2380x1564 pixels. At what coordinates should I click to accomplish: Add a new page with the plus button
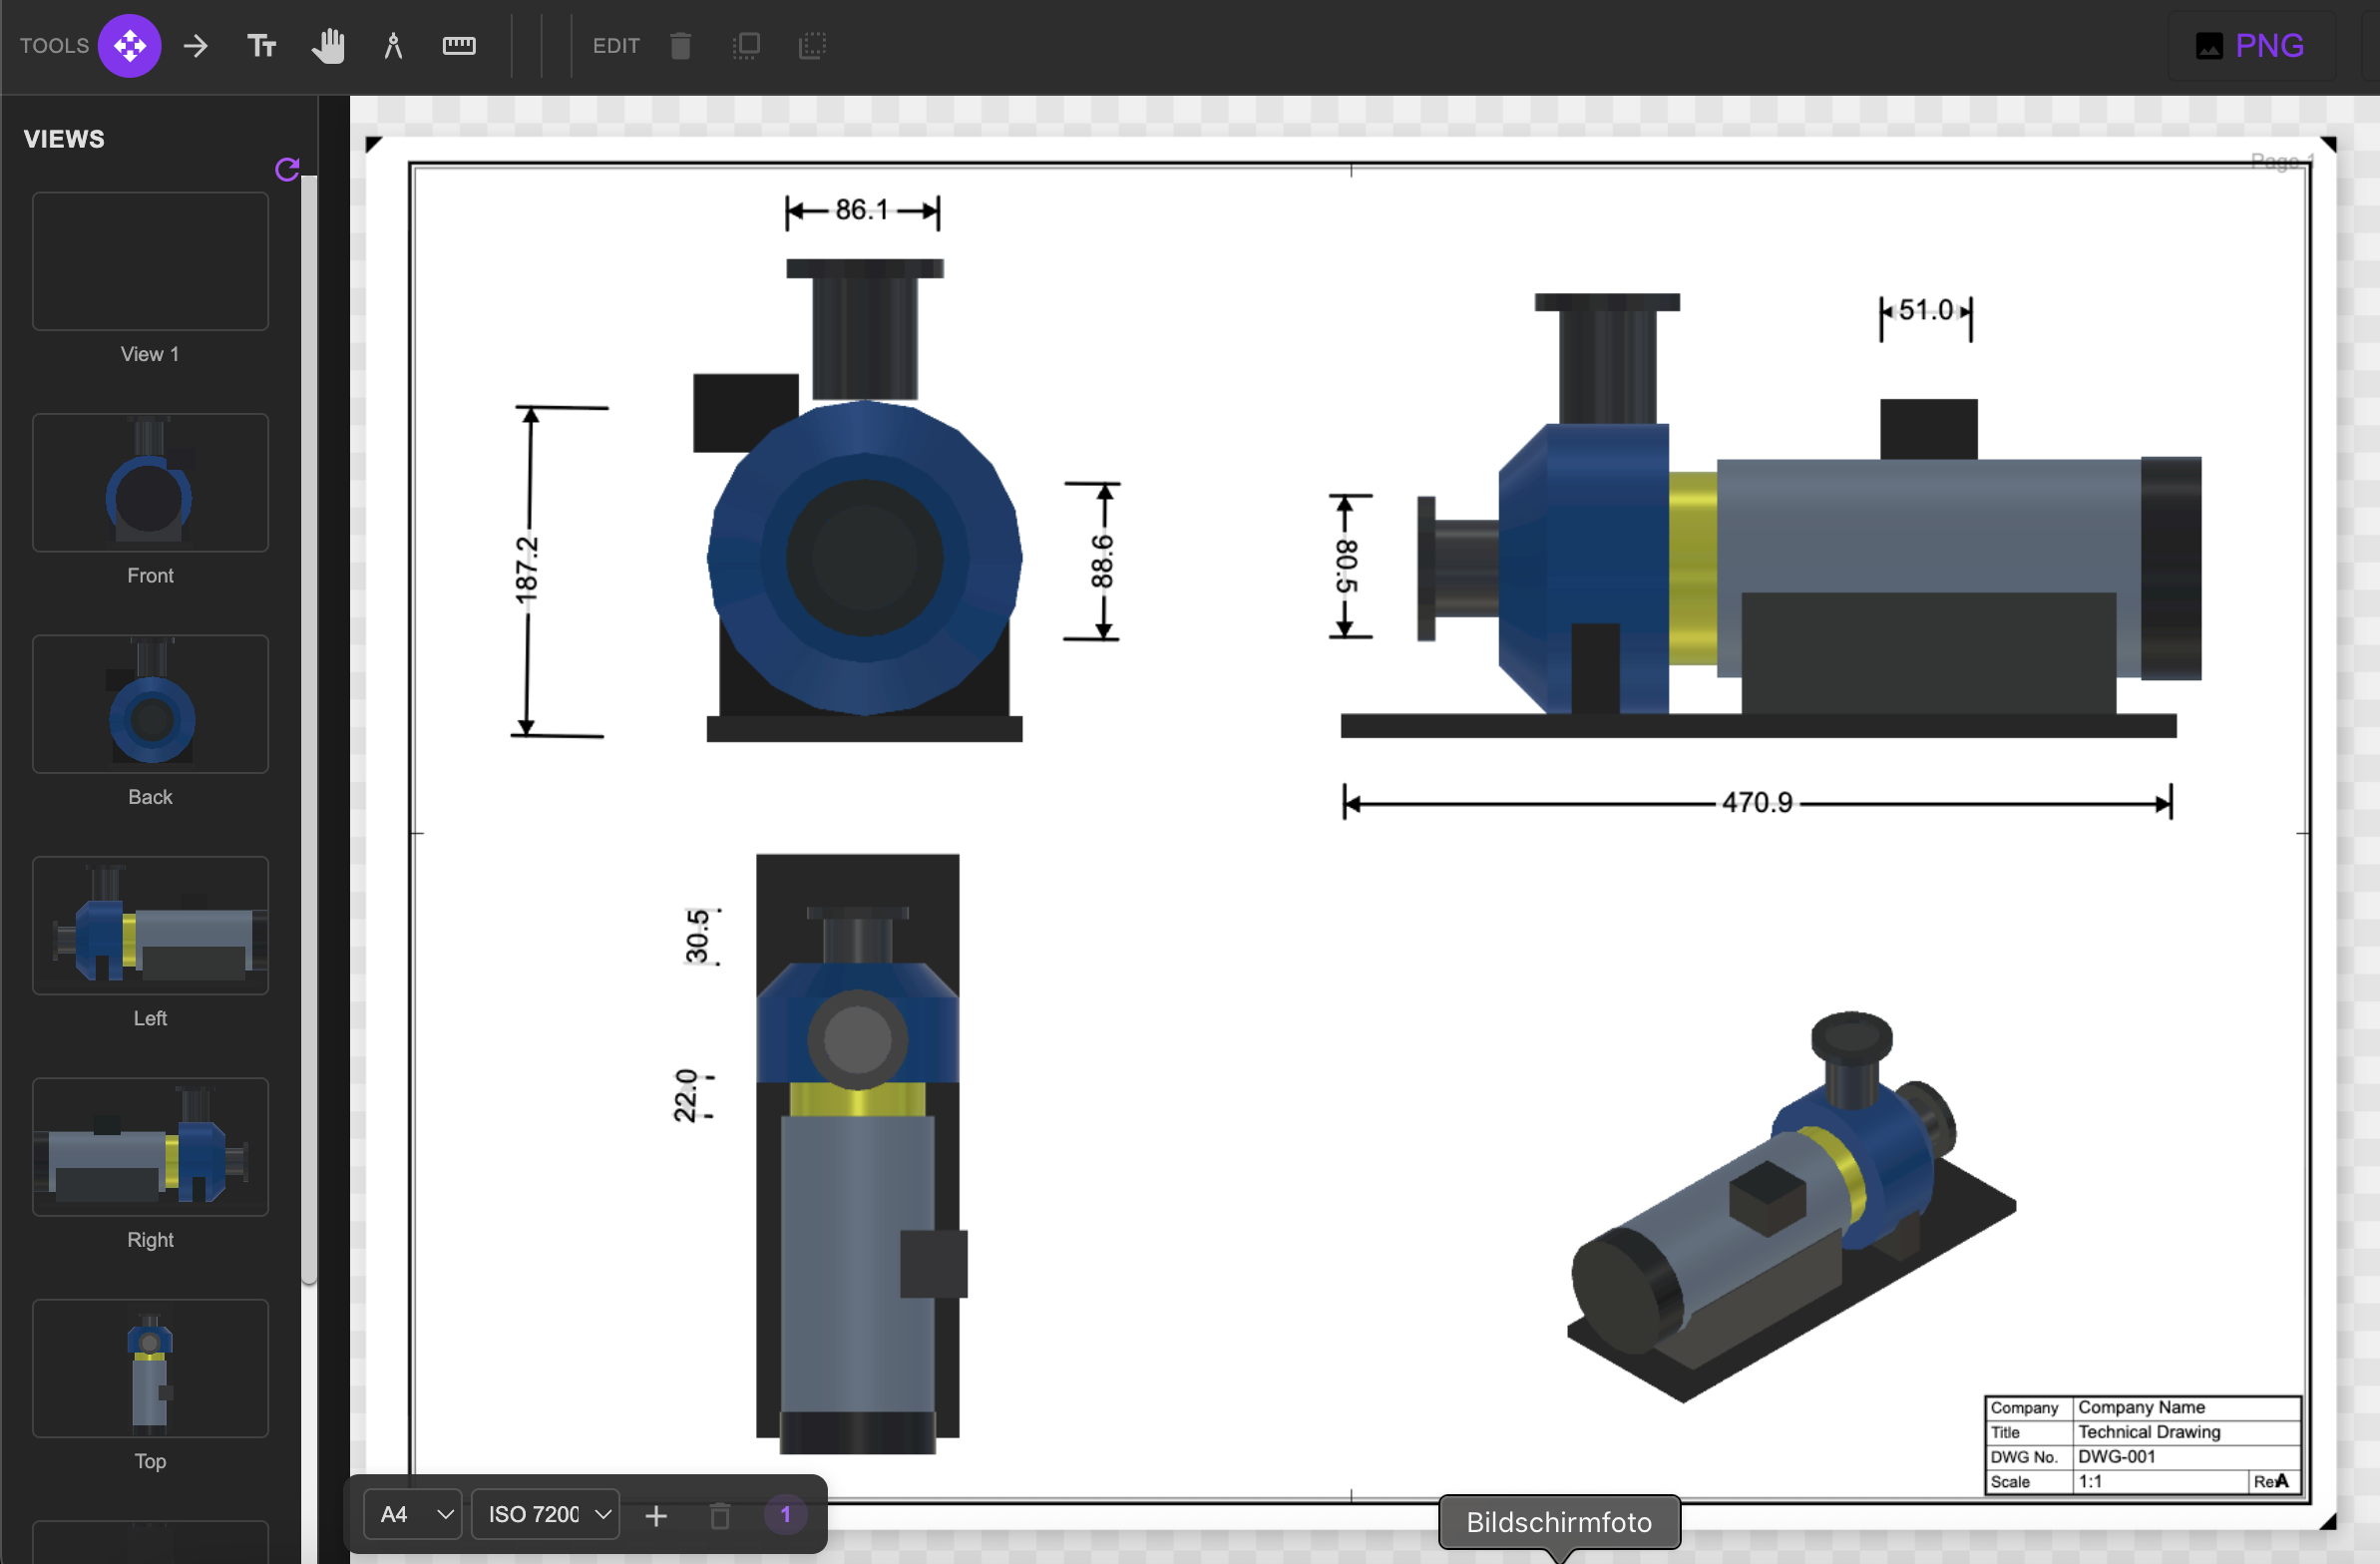coord(657,1515)
